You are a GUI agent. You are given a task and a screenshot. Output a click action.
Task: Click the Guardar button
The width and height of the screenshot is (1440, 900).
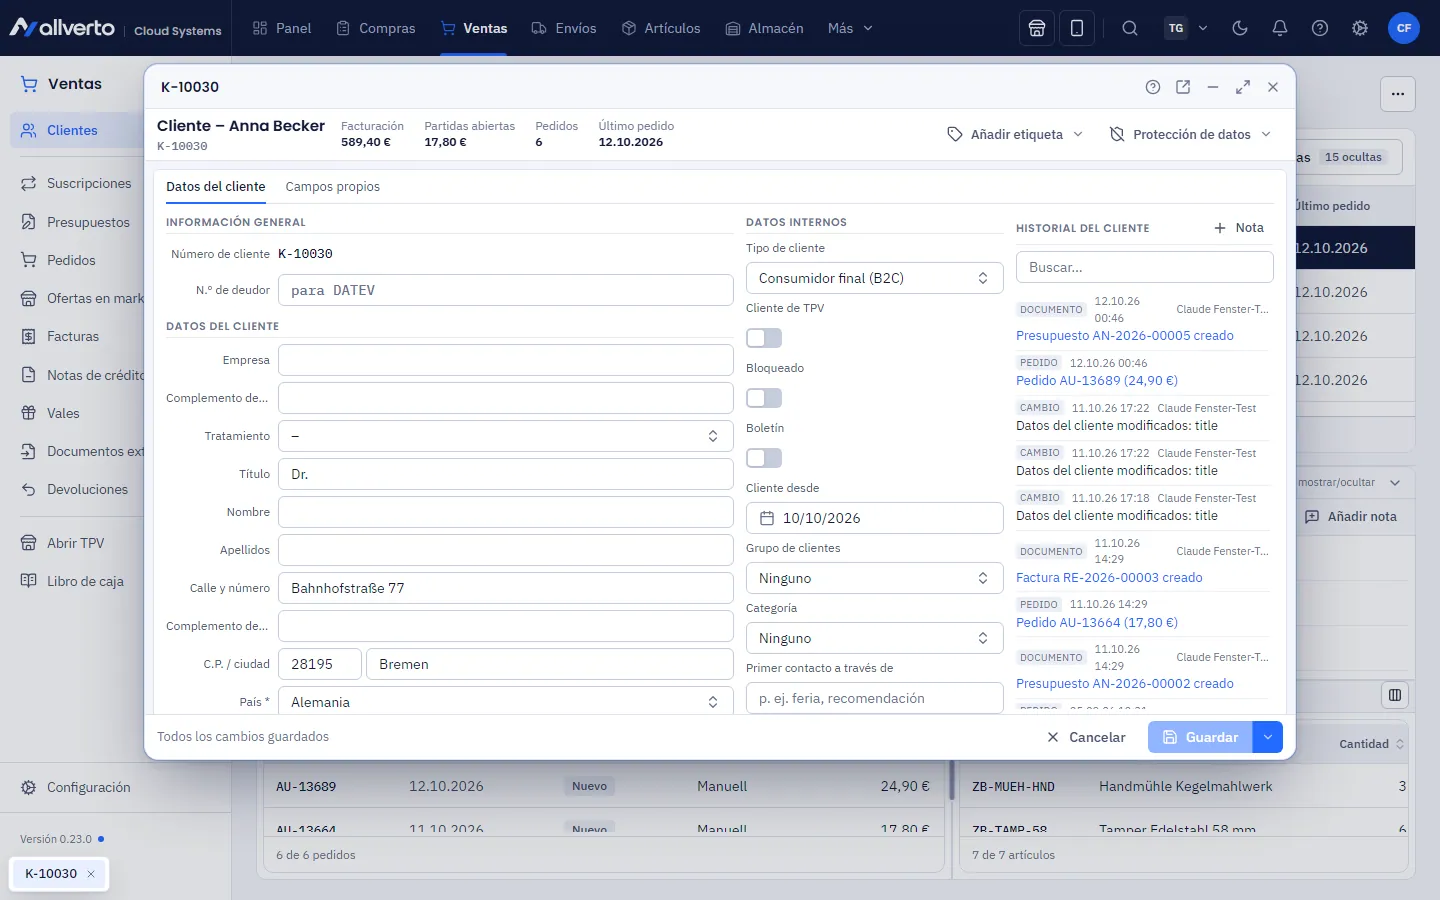(1200, 737)
